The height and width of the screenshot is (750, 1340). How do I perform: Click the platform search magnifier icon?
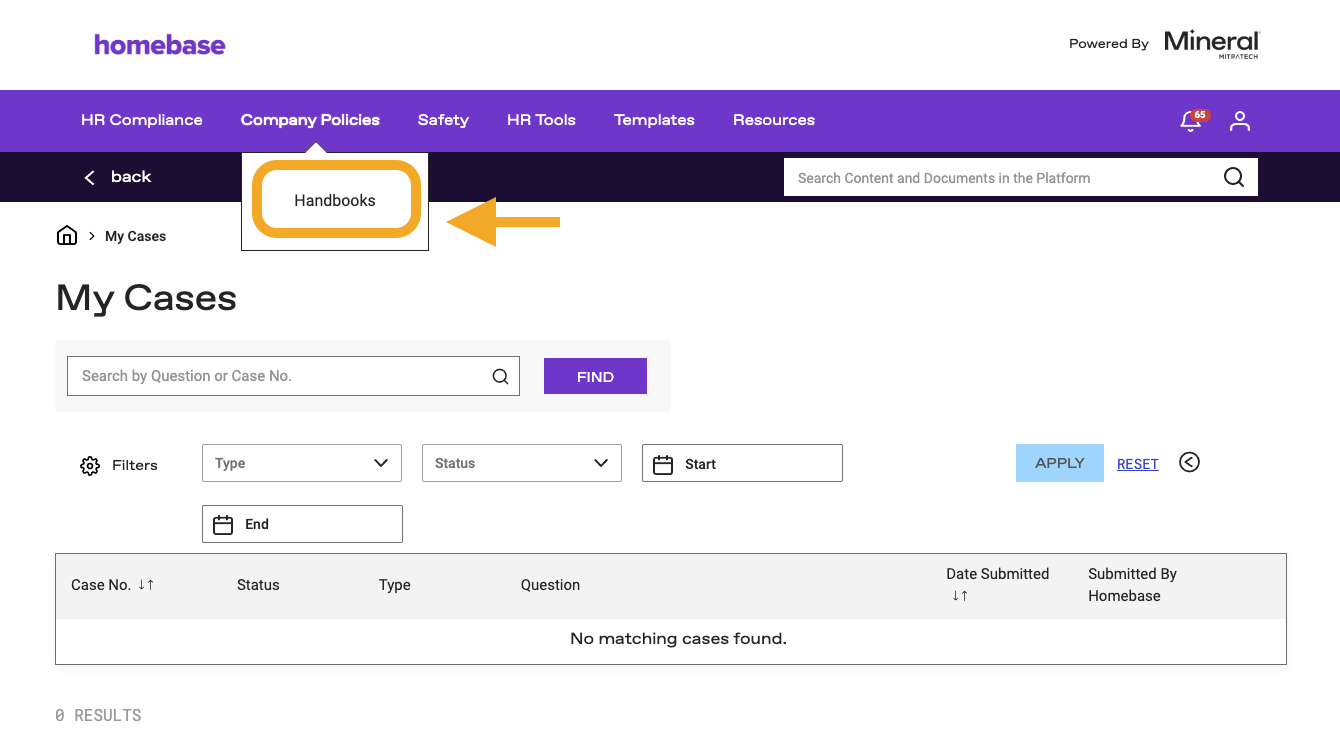(x=1234, y=178)
